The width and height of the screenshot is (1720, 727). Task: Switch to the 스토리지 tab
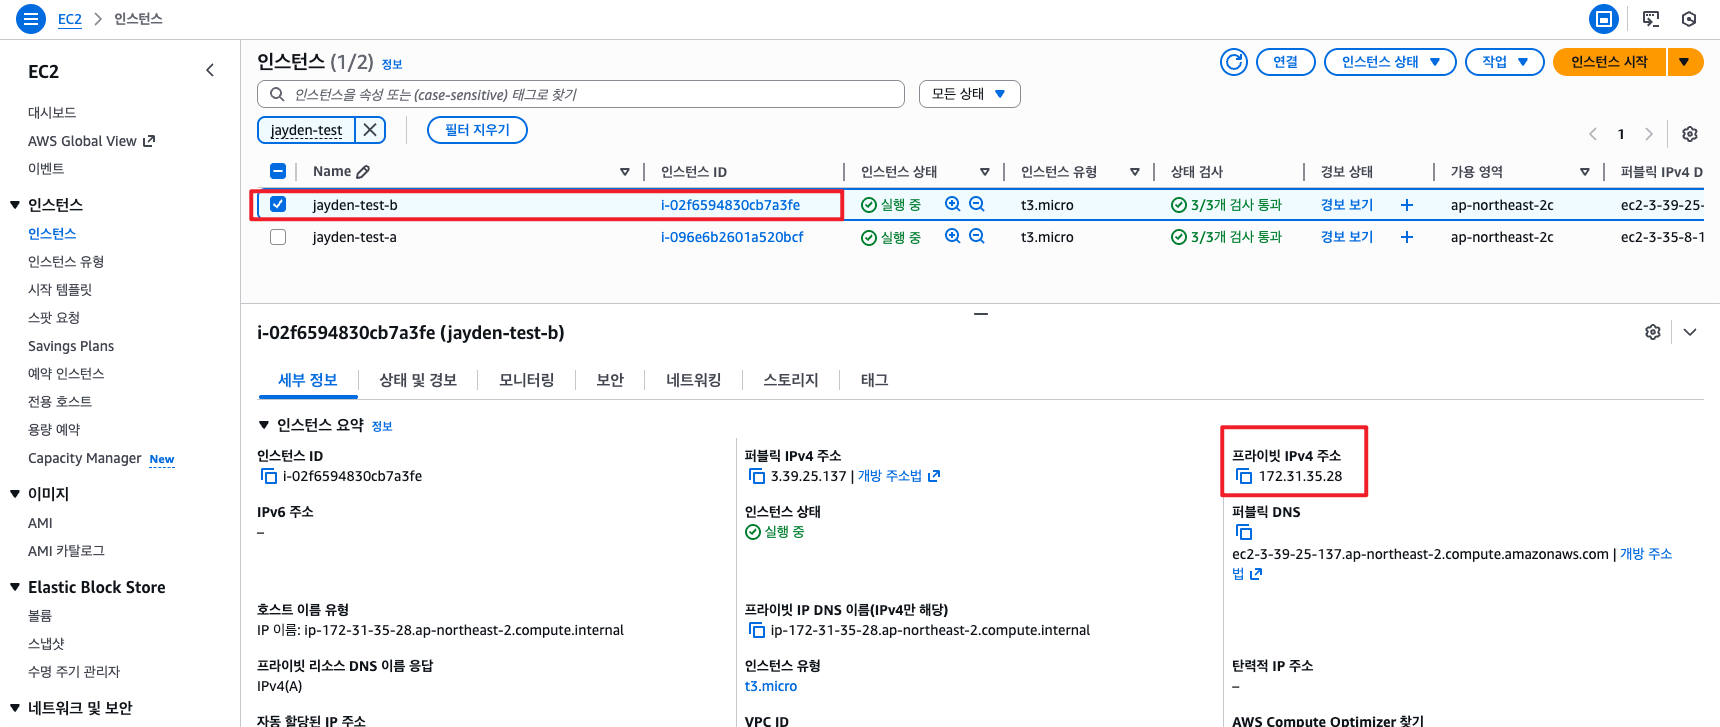tap(791, 380)
